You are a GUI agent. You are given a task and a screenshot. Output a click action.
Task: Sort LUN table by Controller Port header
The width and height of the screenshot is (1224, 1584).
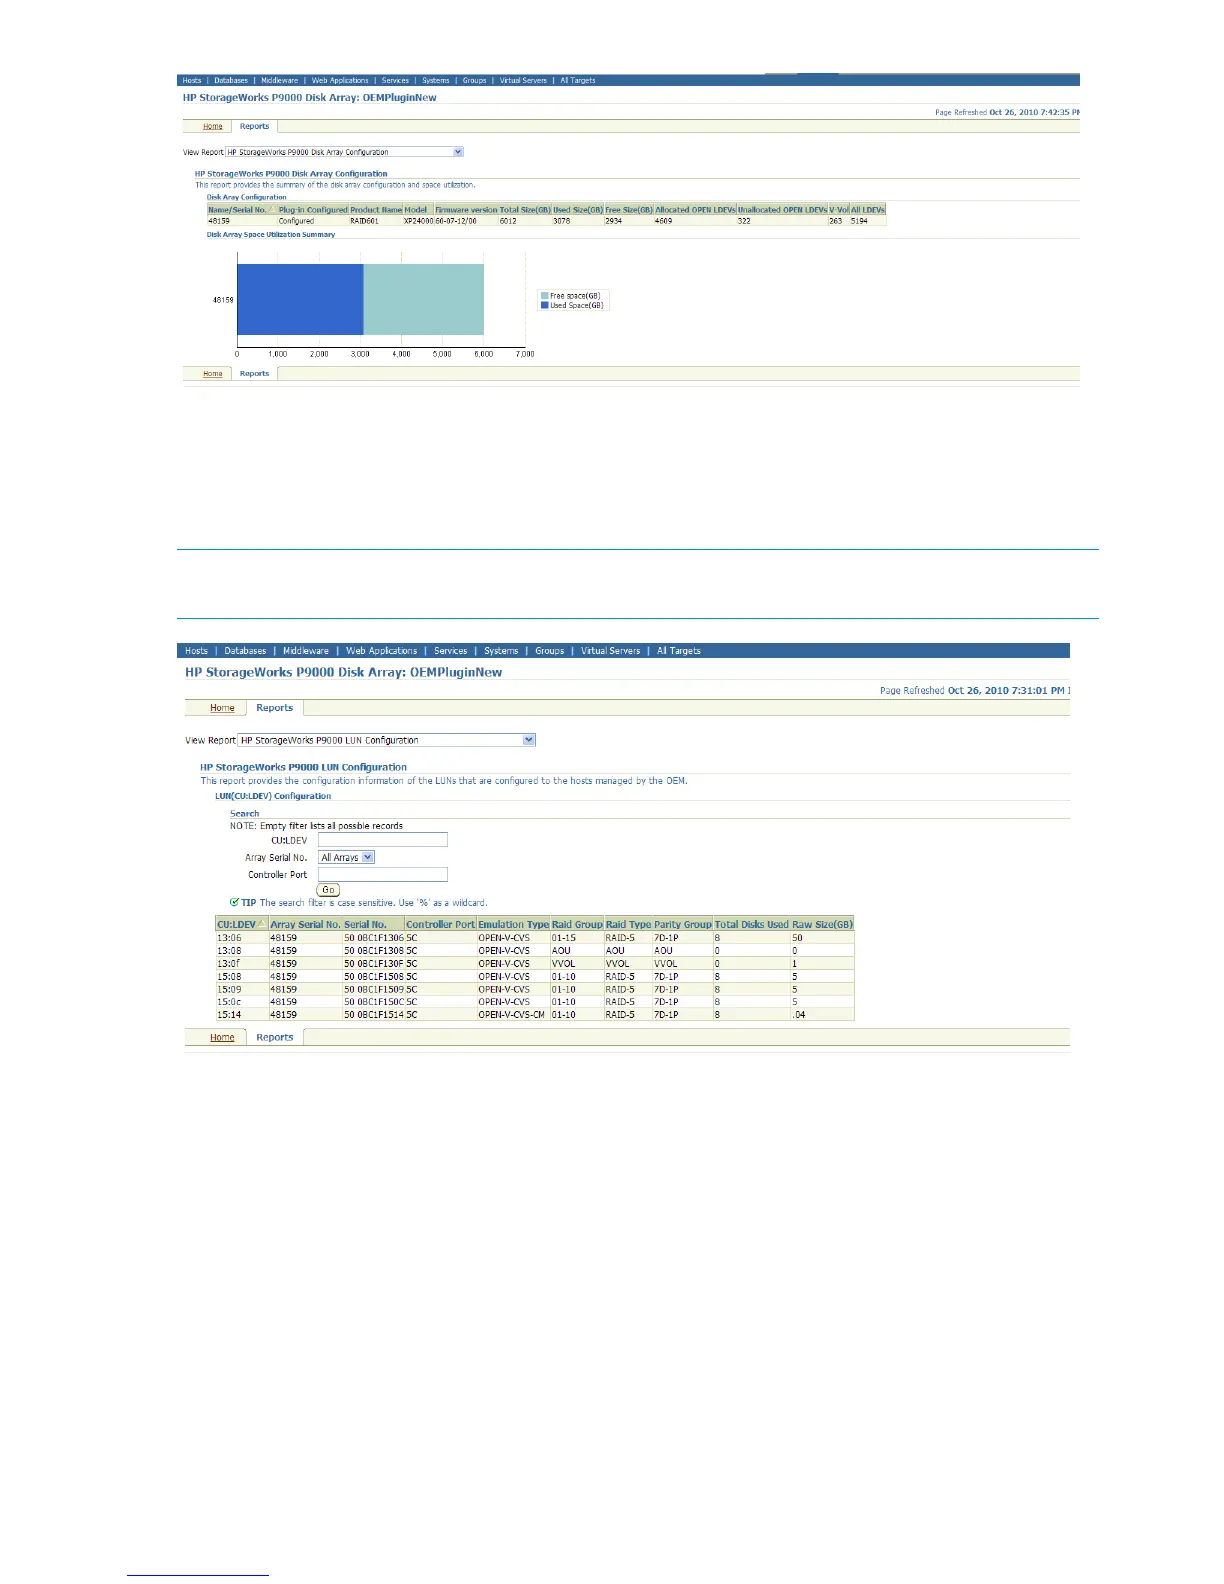[x=440, y=925]
